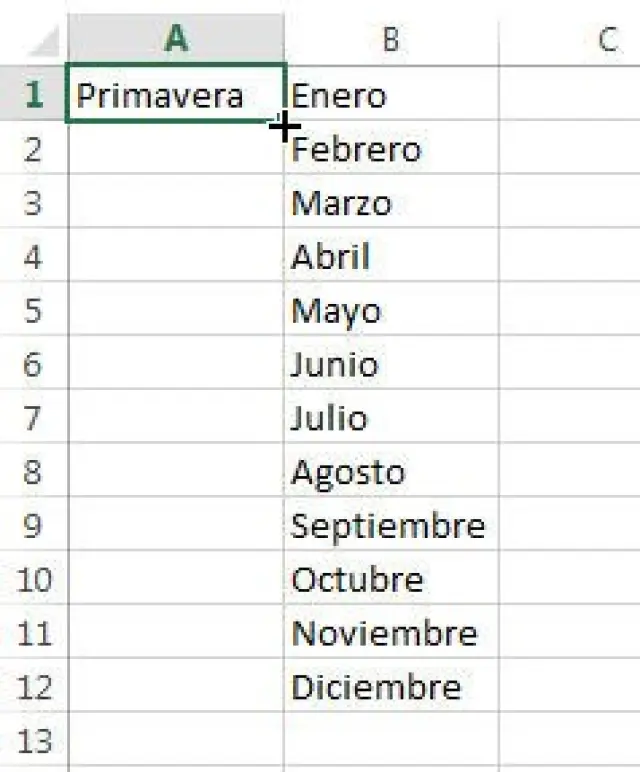Select the Agosto cell
This screenshot has width=640, height=772.
click(390, 472)
